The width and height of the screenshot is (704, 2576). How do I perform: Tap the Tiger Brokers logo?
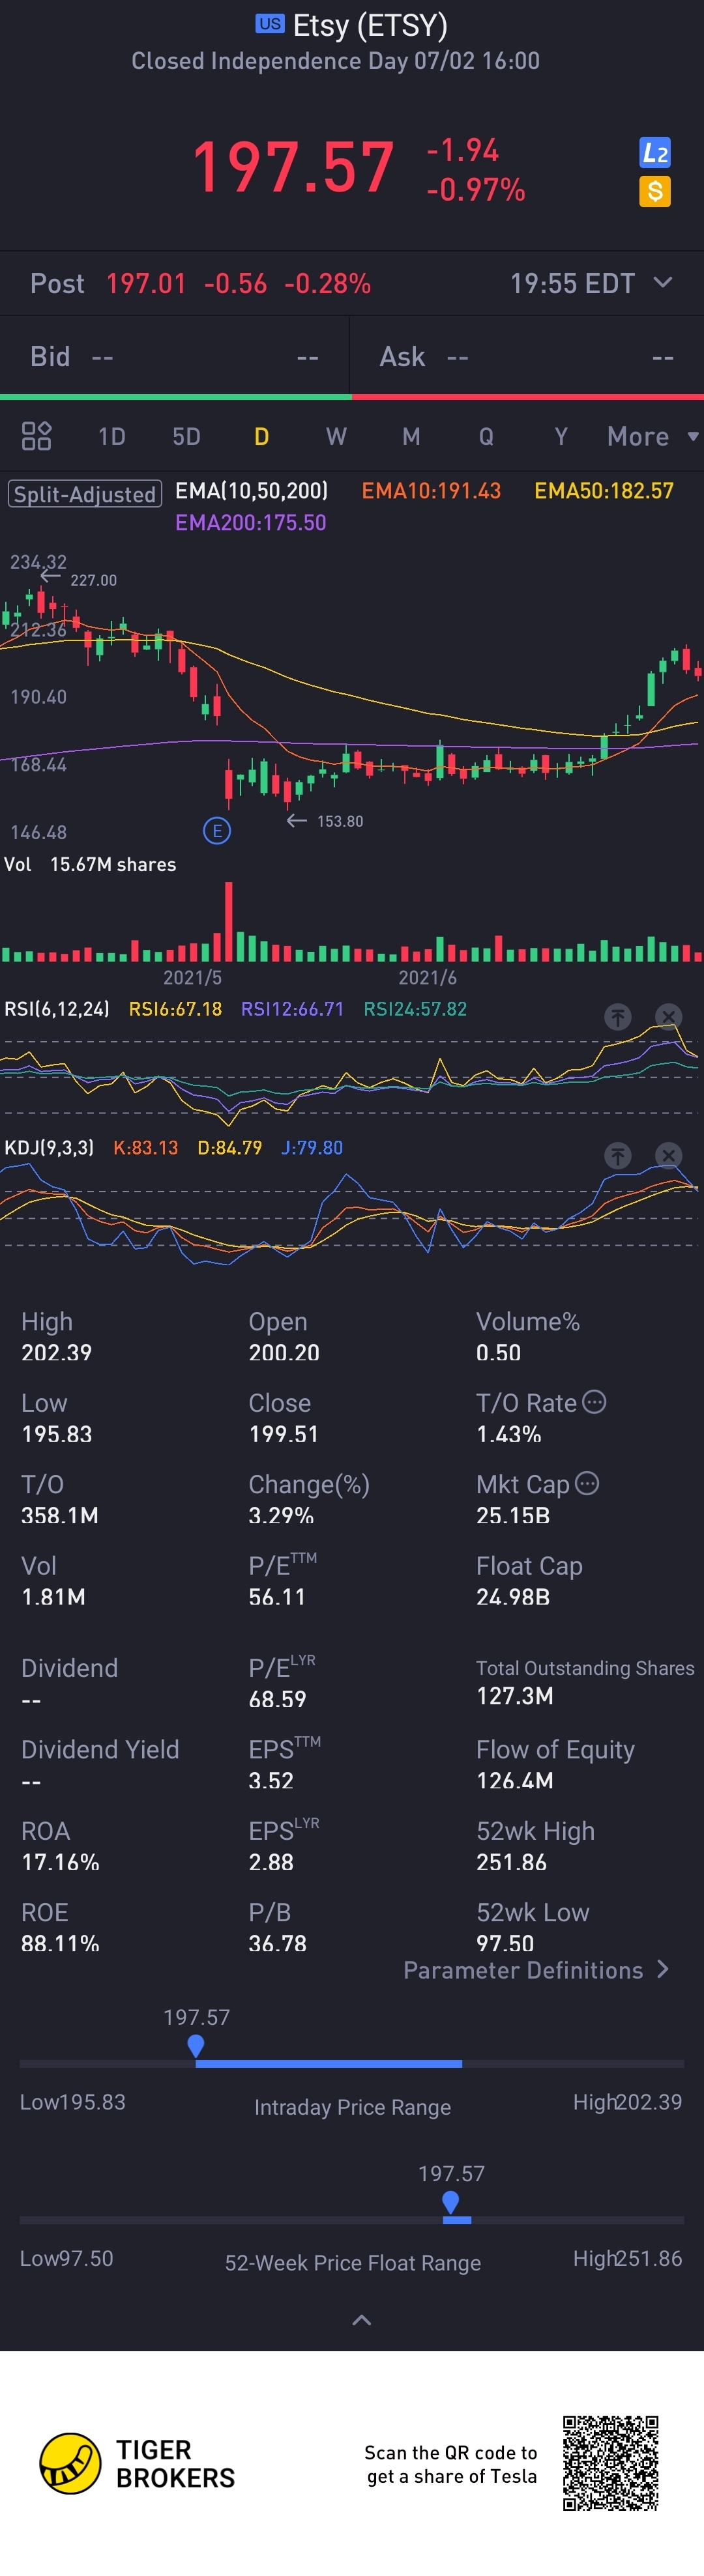(137, 2463)
